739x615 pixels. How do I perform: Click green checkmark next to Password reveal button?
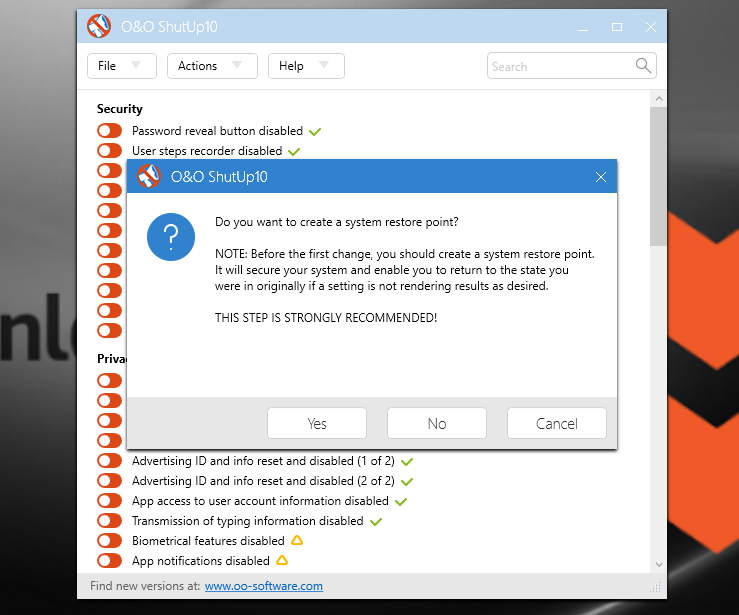pyautogui.click(x=315, y=131)
